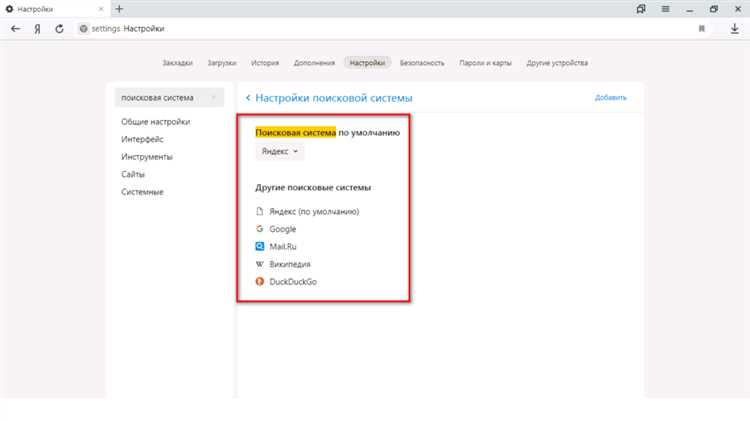Click the Добавить link
The image size is (750, 421).
click(x=610, y=98)
